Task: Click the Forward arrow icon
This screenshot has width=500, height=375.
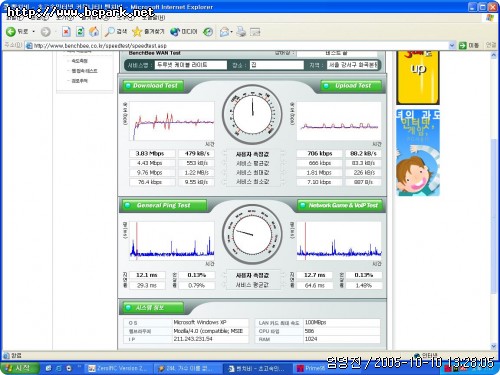Action: point(45,32)
